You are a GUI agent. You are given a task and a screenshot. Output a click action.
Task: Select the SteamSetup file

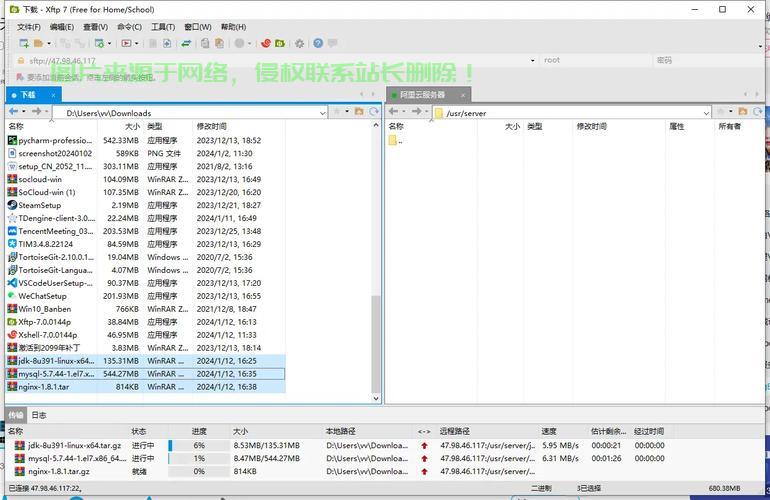pos(34,205)
